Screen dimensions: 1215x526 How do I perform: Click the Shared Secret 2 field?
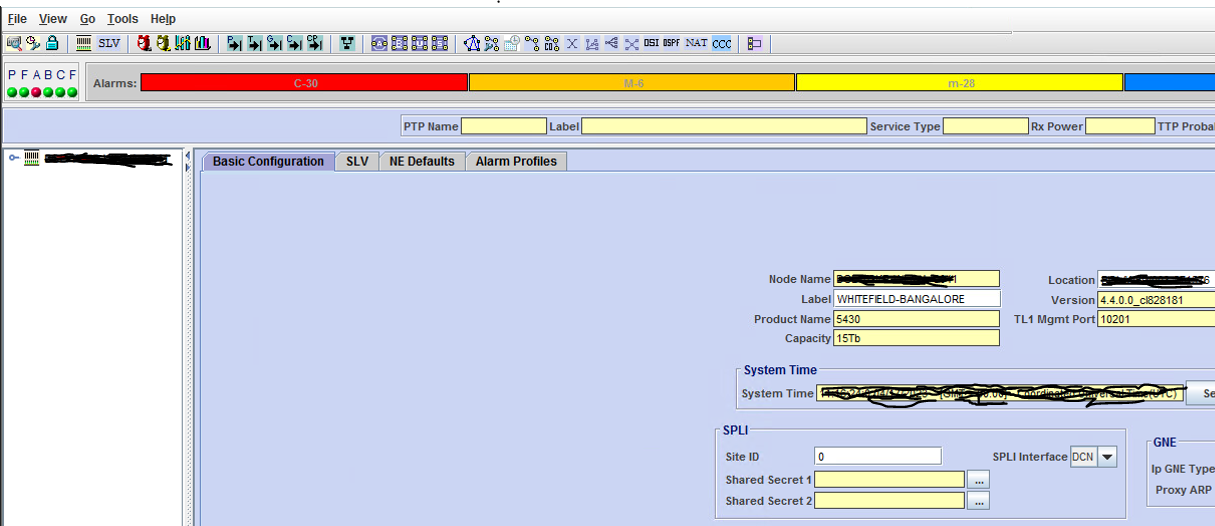click(889, 501)
